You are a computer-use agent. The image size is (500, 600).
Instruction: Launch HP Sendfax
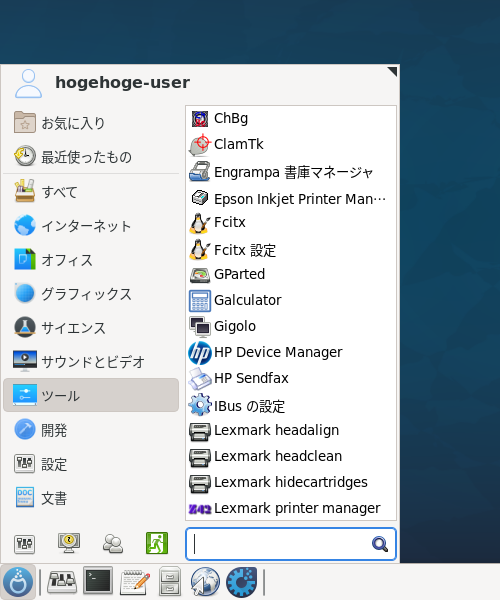tap(291, 378)
